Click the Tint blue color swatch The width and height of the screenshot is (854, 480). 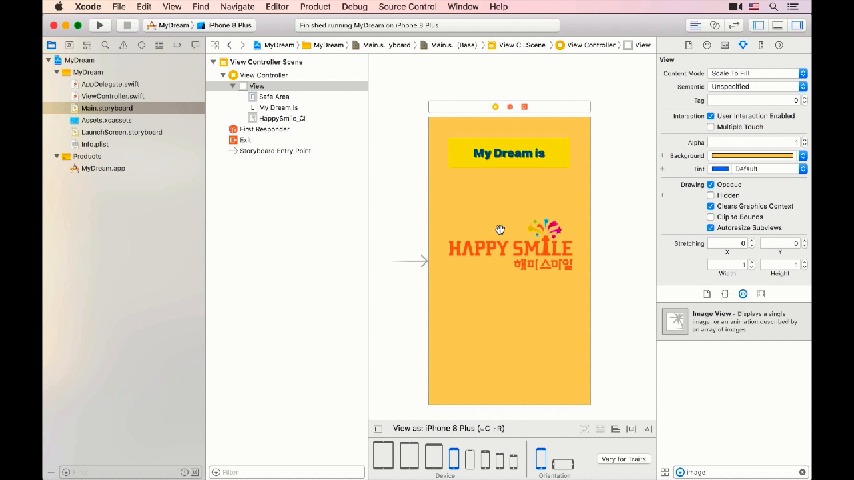pos(720,169)
